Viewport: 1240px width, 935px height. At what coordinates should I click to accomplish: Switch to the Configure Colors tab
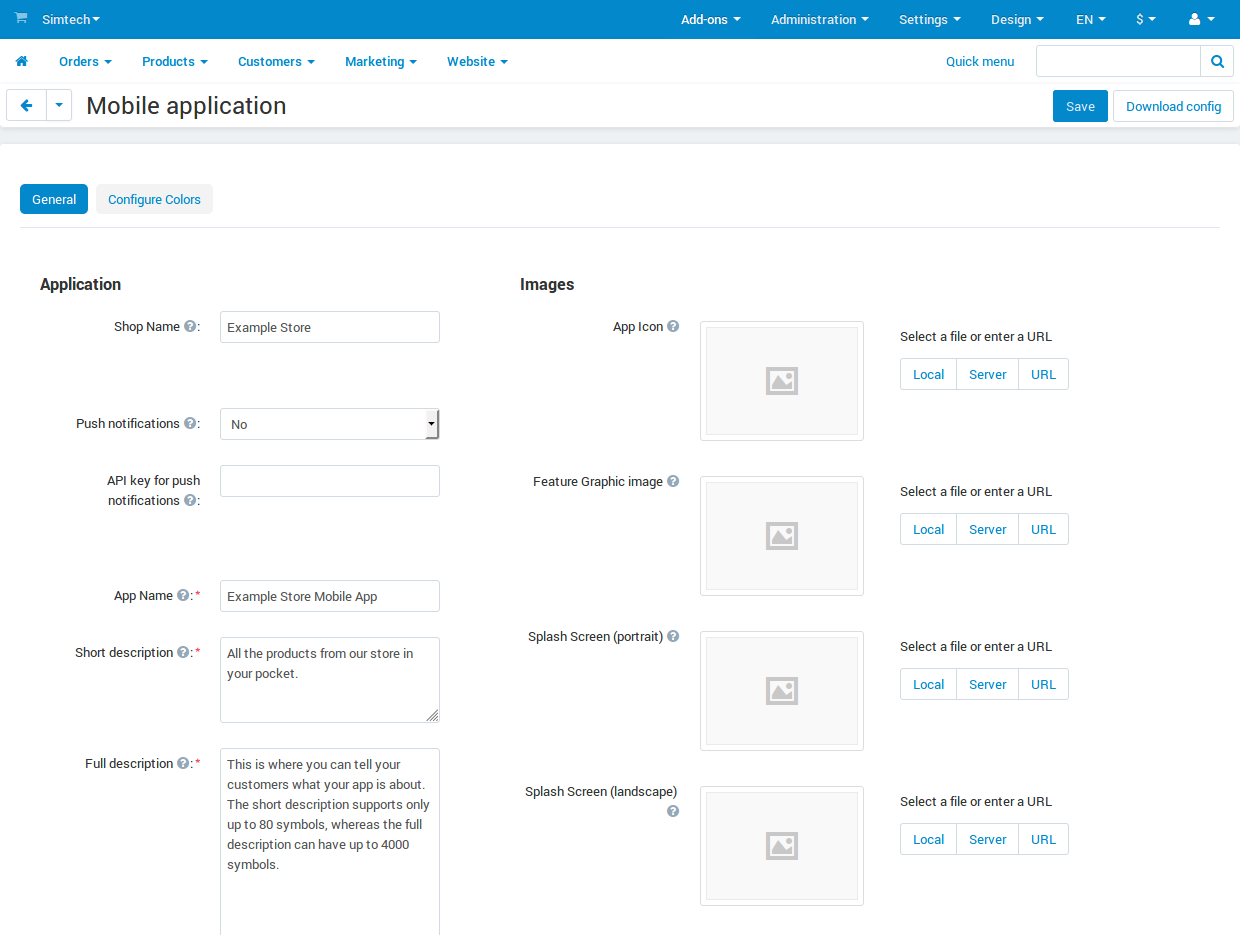[154, 199]
